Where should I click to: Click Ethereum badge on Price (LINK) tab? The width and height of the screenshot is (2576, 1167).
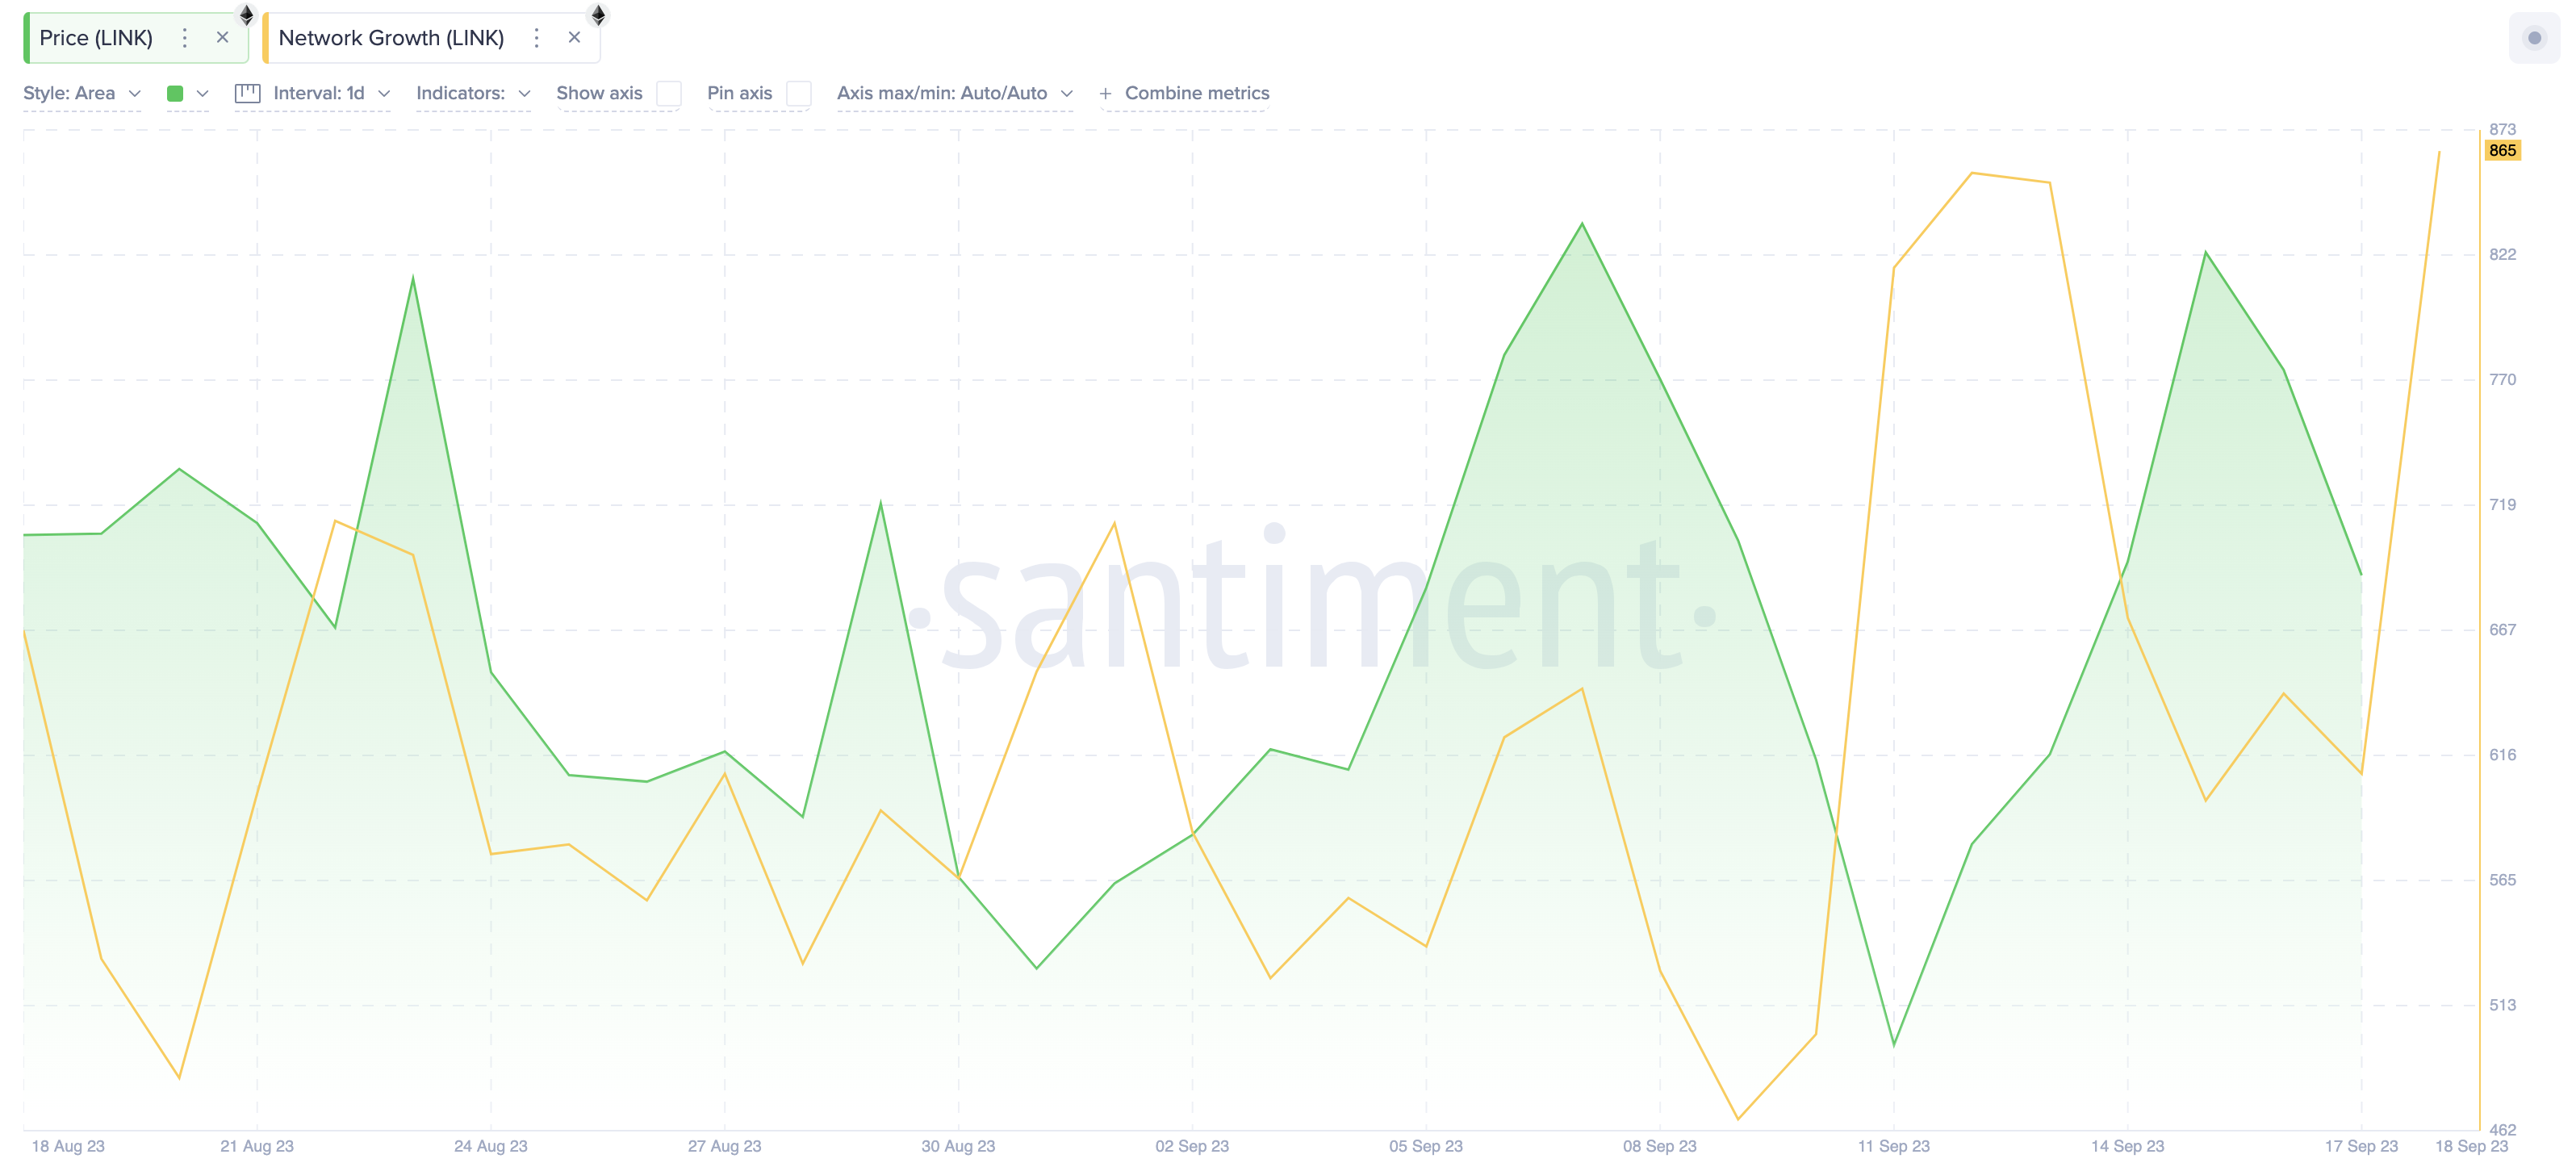coord(246,15)
